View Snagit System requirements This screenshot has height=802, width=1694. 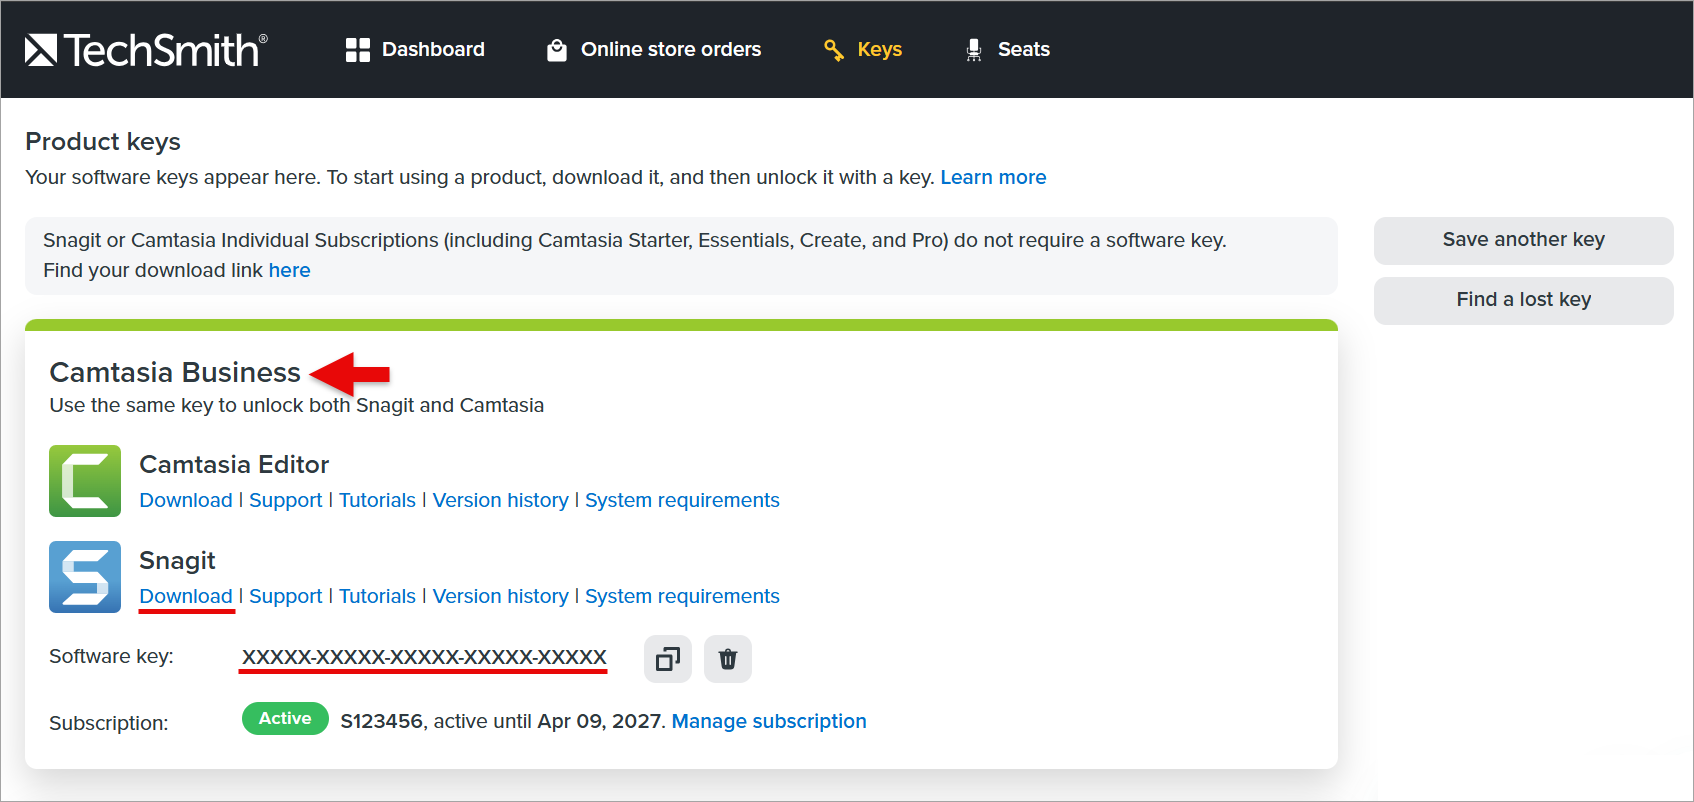click(682, 596)
